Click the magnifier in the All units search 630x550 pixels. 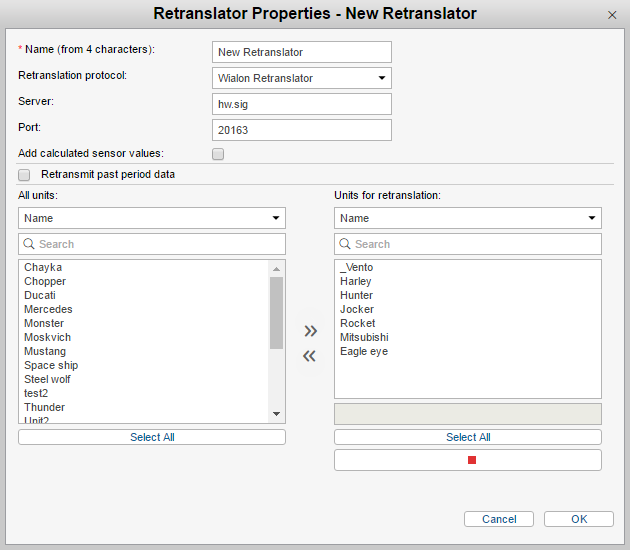click(29, 244)
